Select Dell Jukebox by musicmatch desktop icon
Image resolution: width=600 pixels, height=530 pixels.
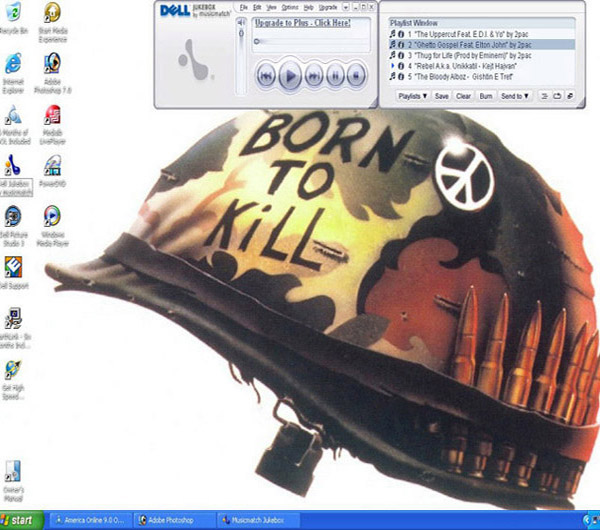point(15,175)
